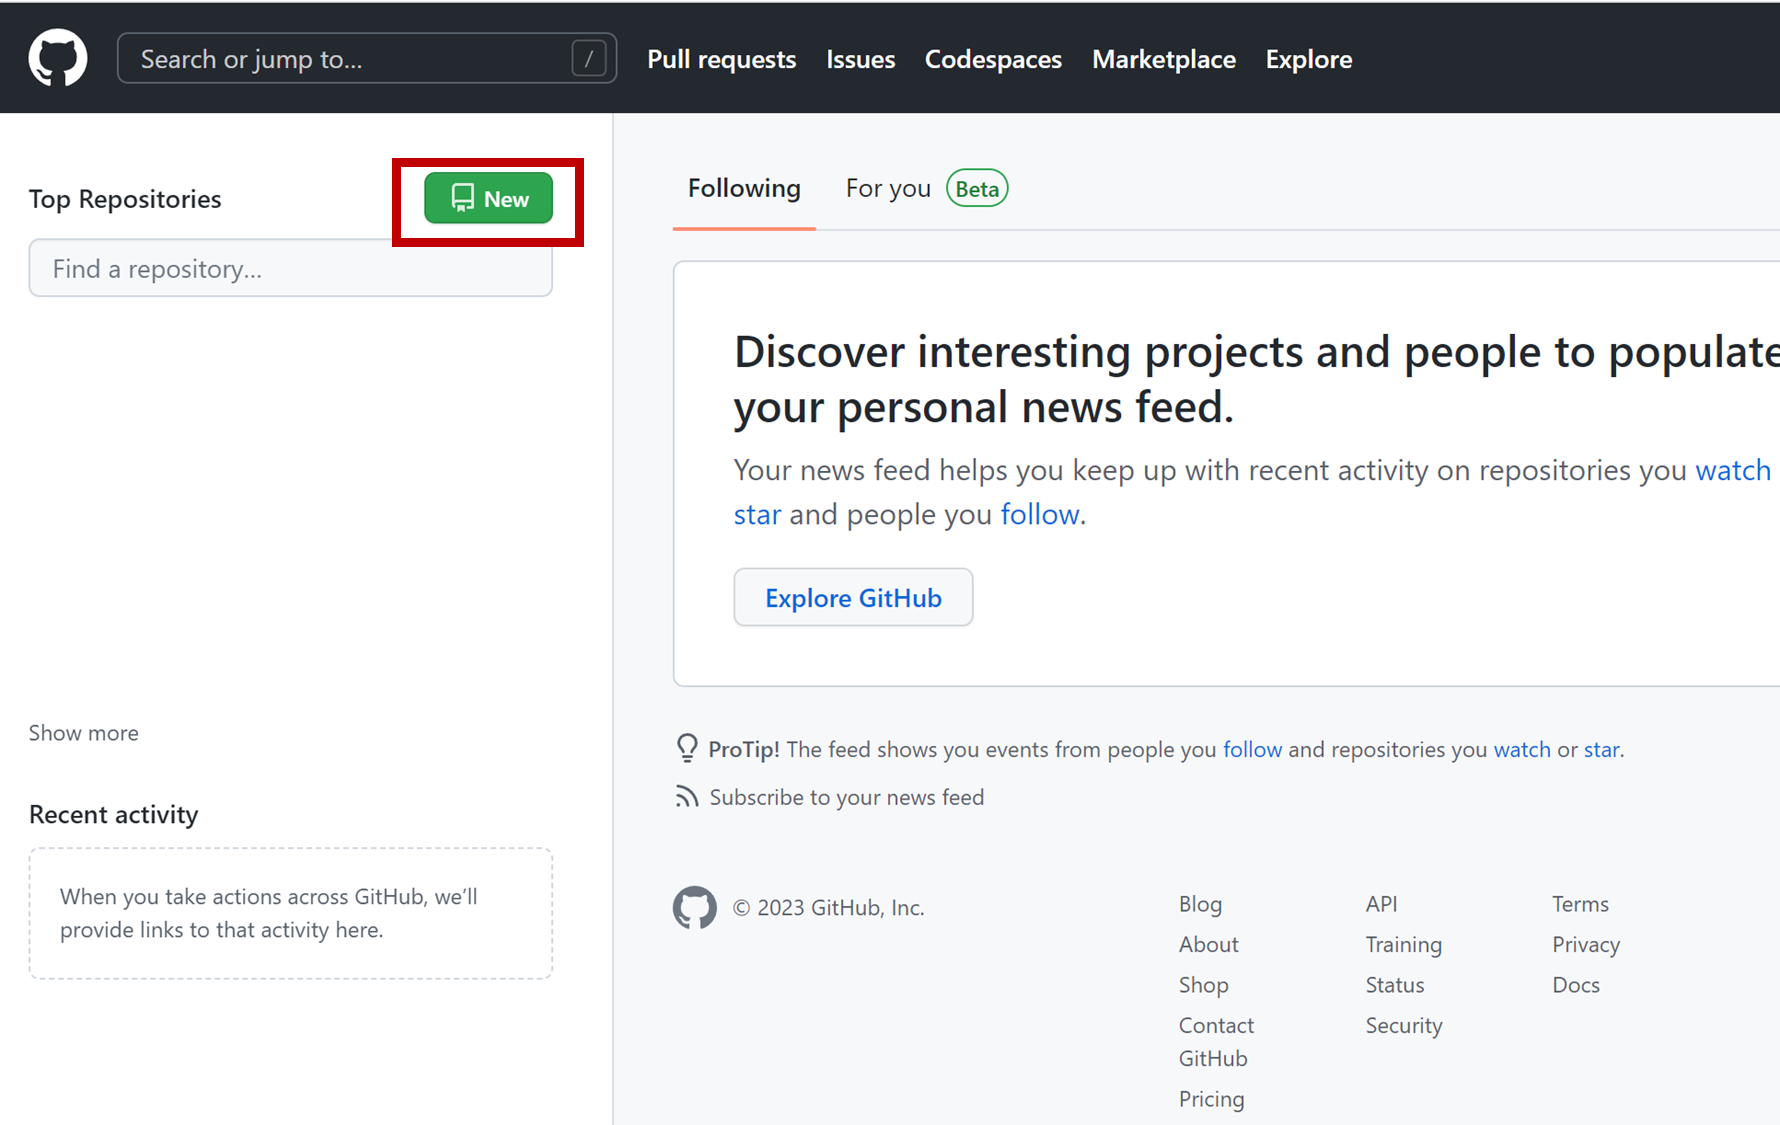Switch to the Following tab

pyautogui.click(x=744, y=188)
